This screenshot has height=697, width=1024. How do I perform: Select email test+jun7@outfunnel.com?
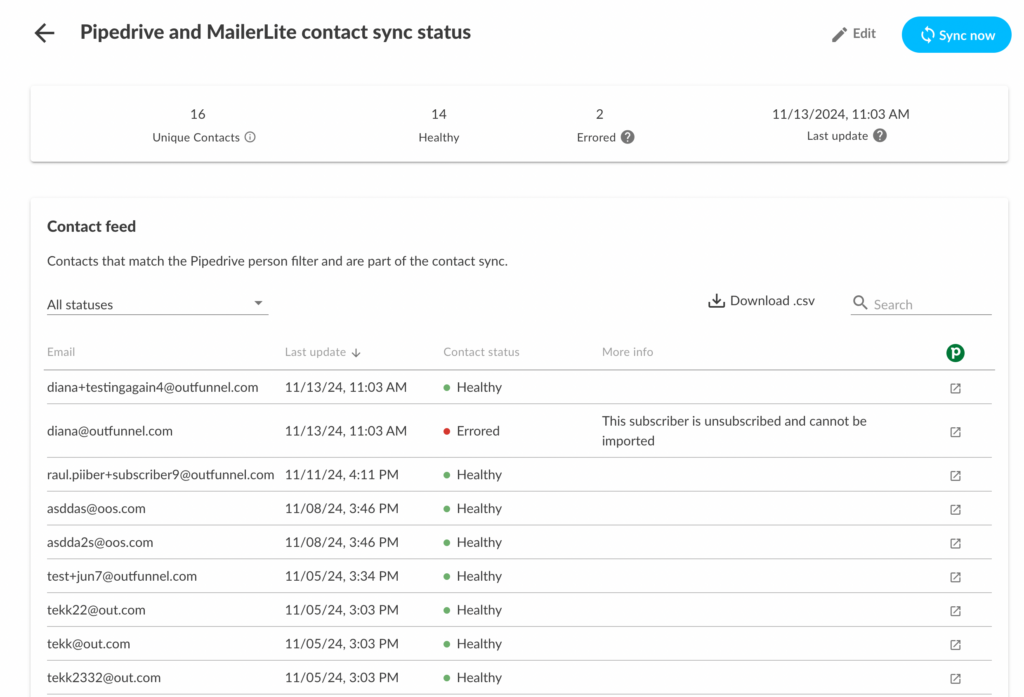[122, 576]
